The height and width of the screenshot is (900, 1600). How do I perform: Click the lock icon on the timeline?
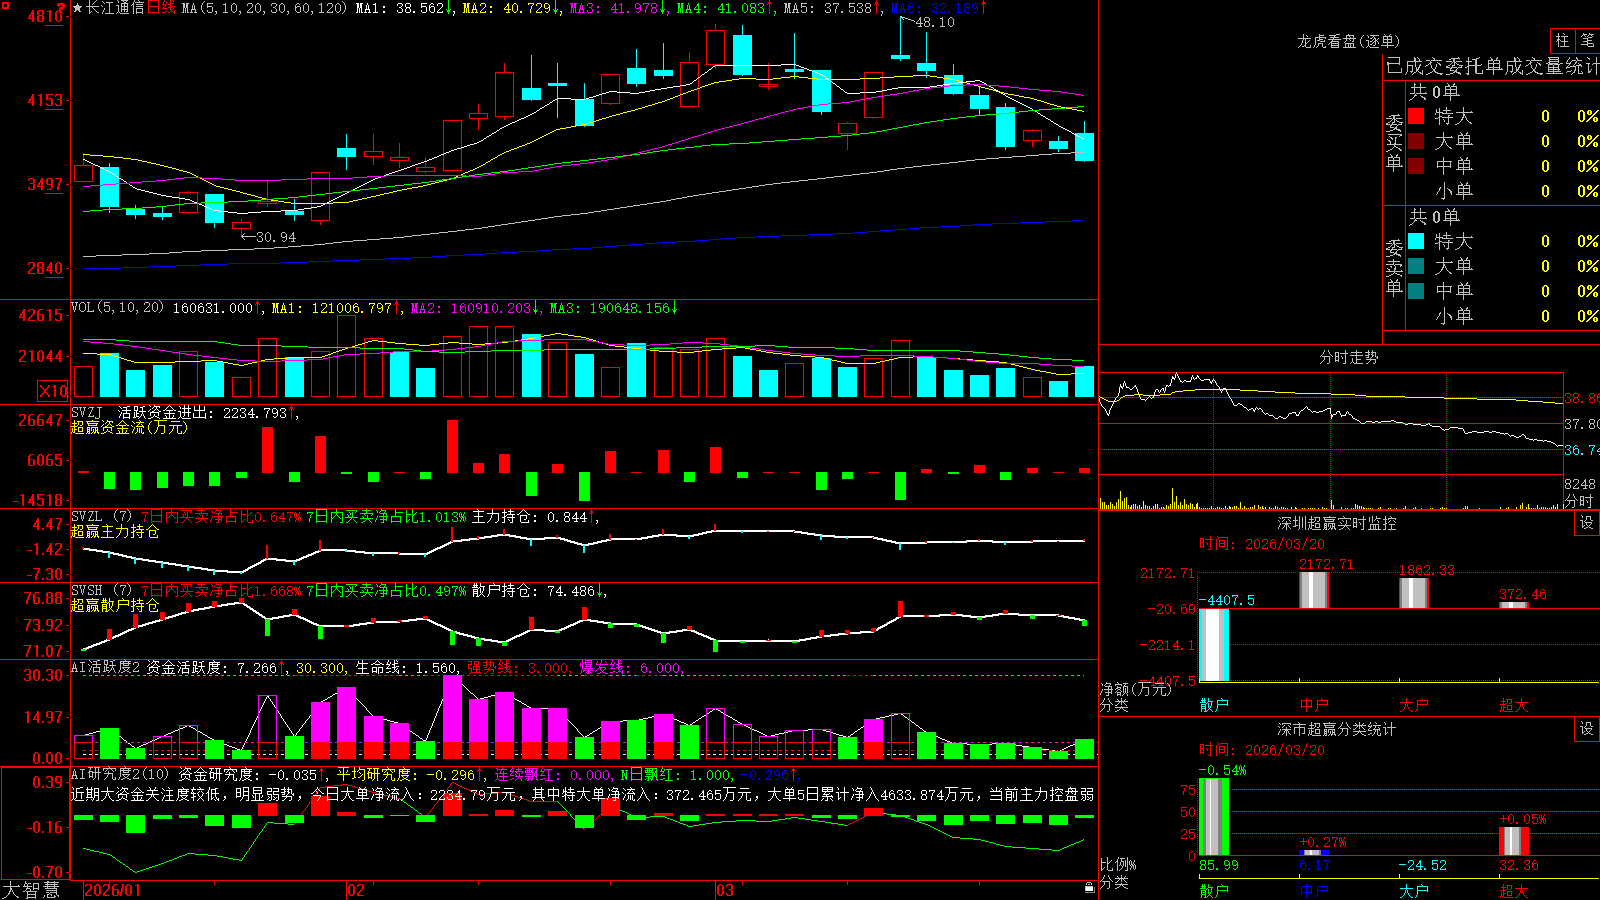coord(1090,888)
